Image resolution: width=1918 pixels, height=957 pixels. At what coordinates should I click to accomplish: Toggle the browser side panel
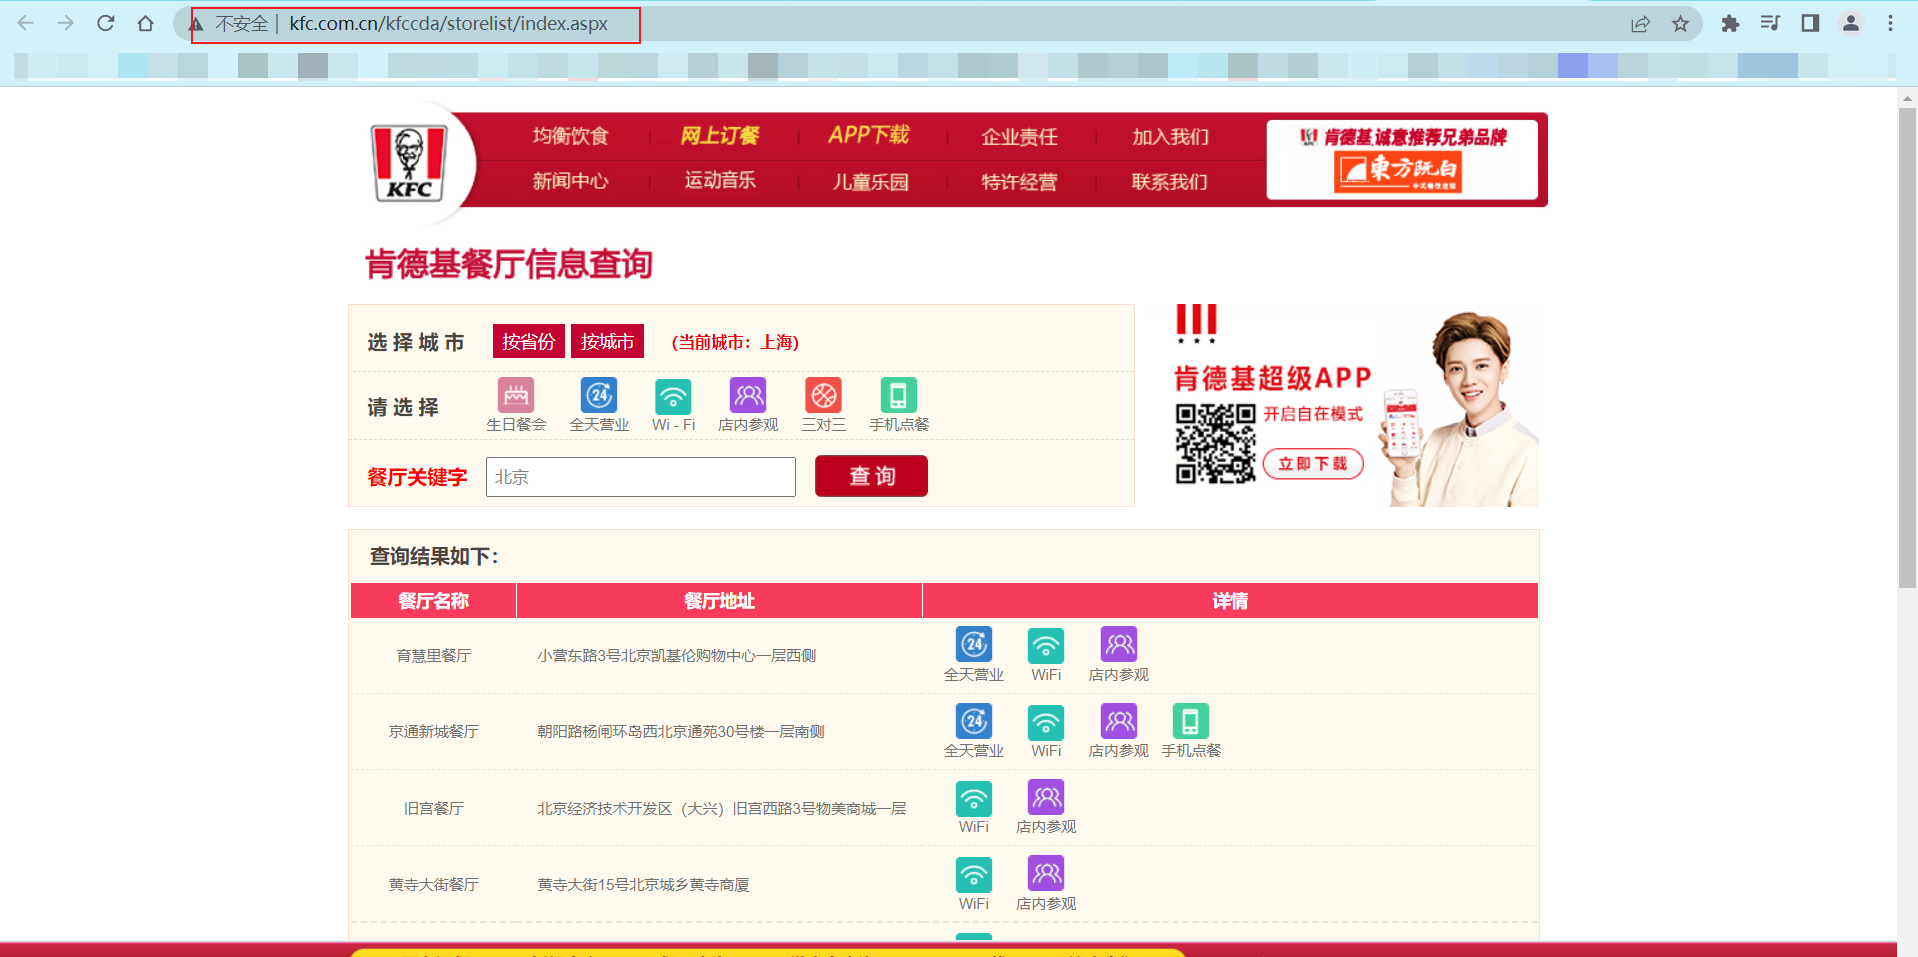pyautogui.click(x=1810, y=23)
